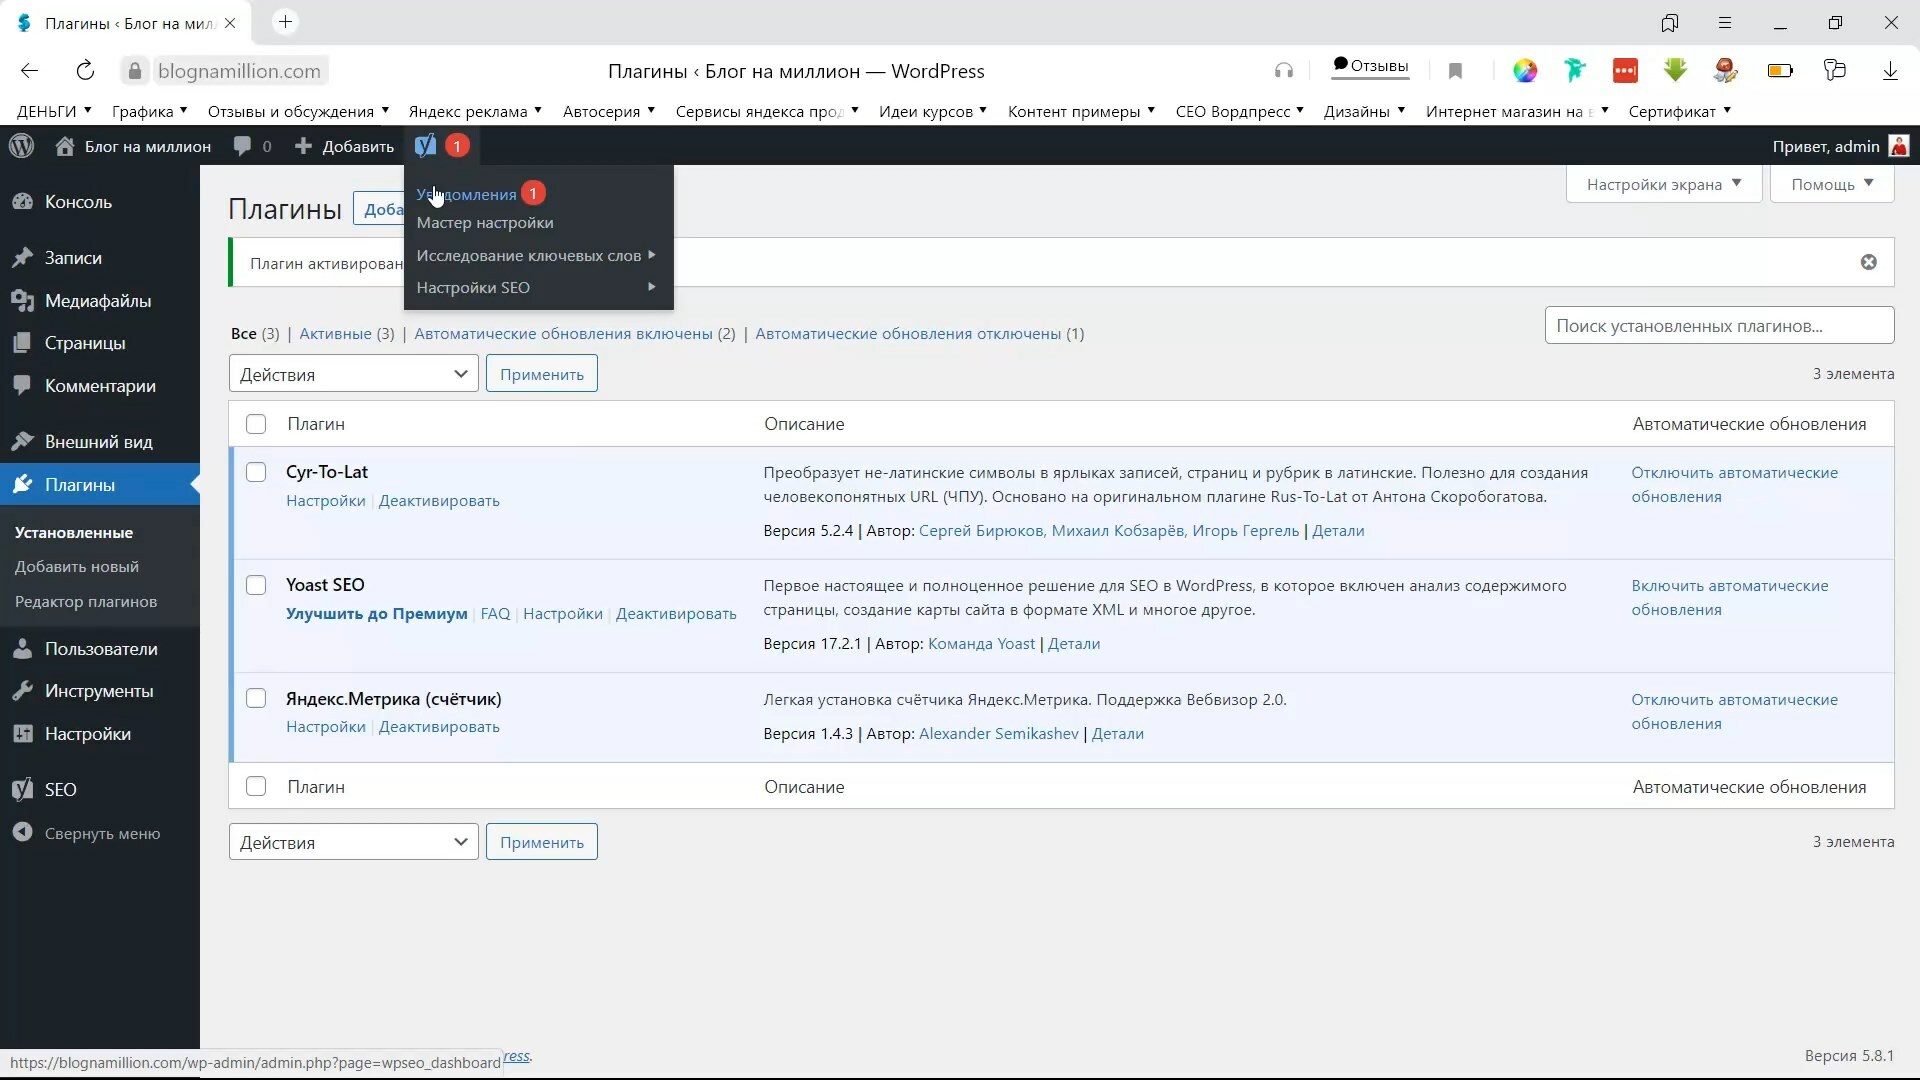Select the Yoast SEO plugin checkbox
This screenshot has height=1080, width=1920.
click(256, 585)
